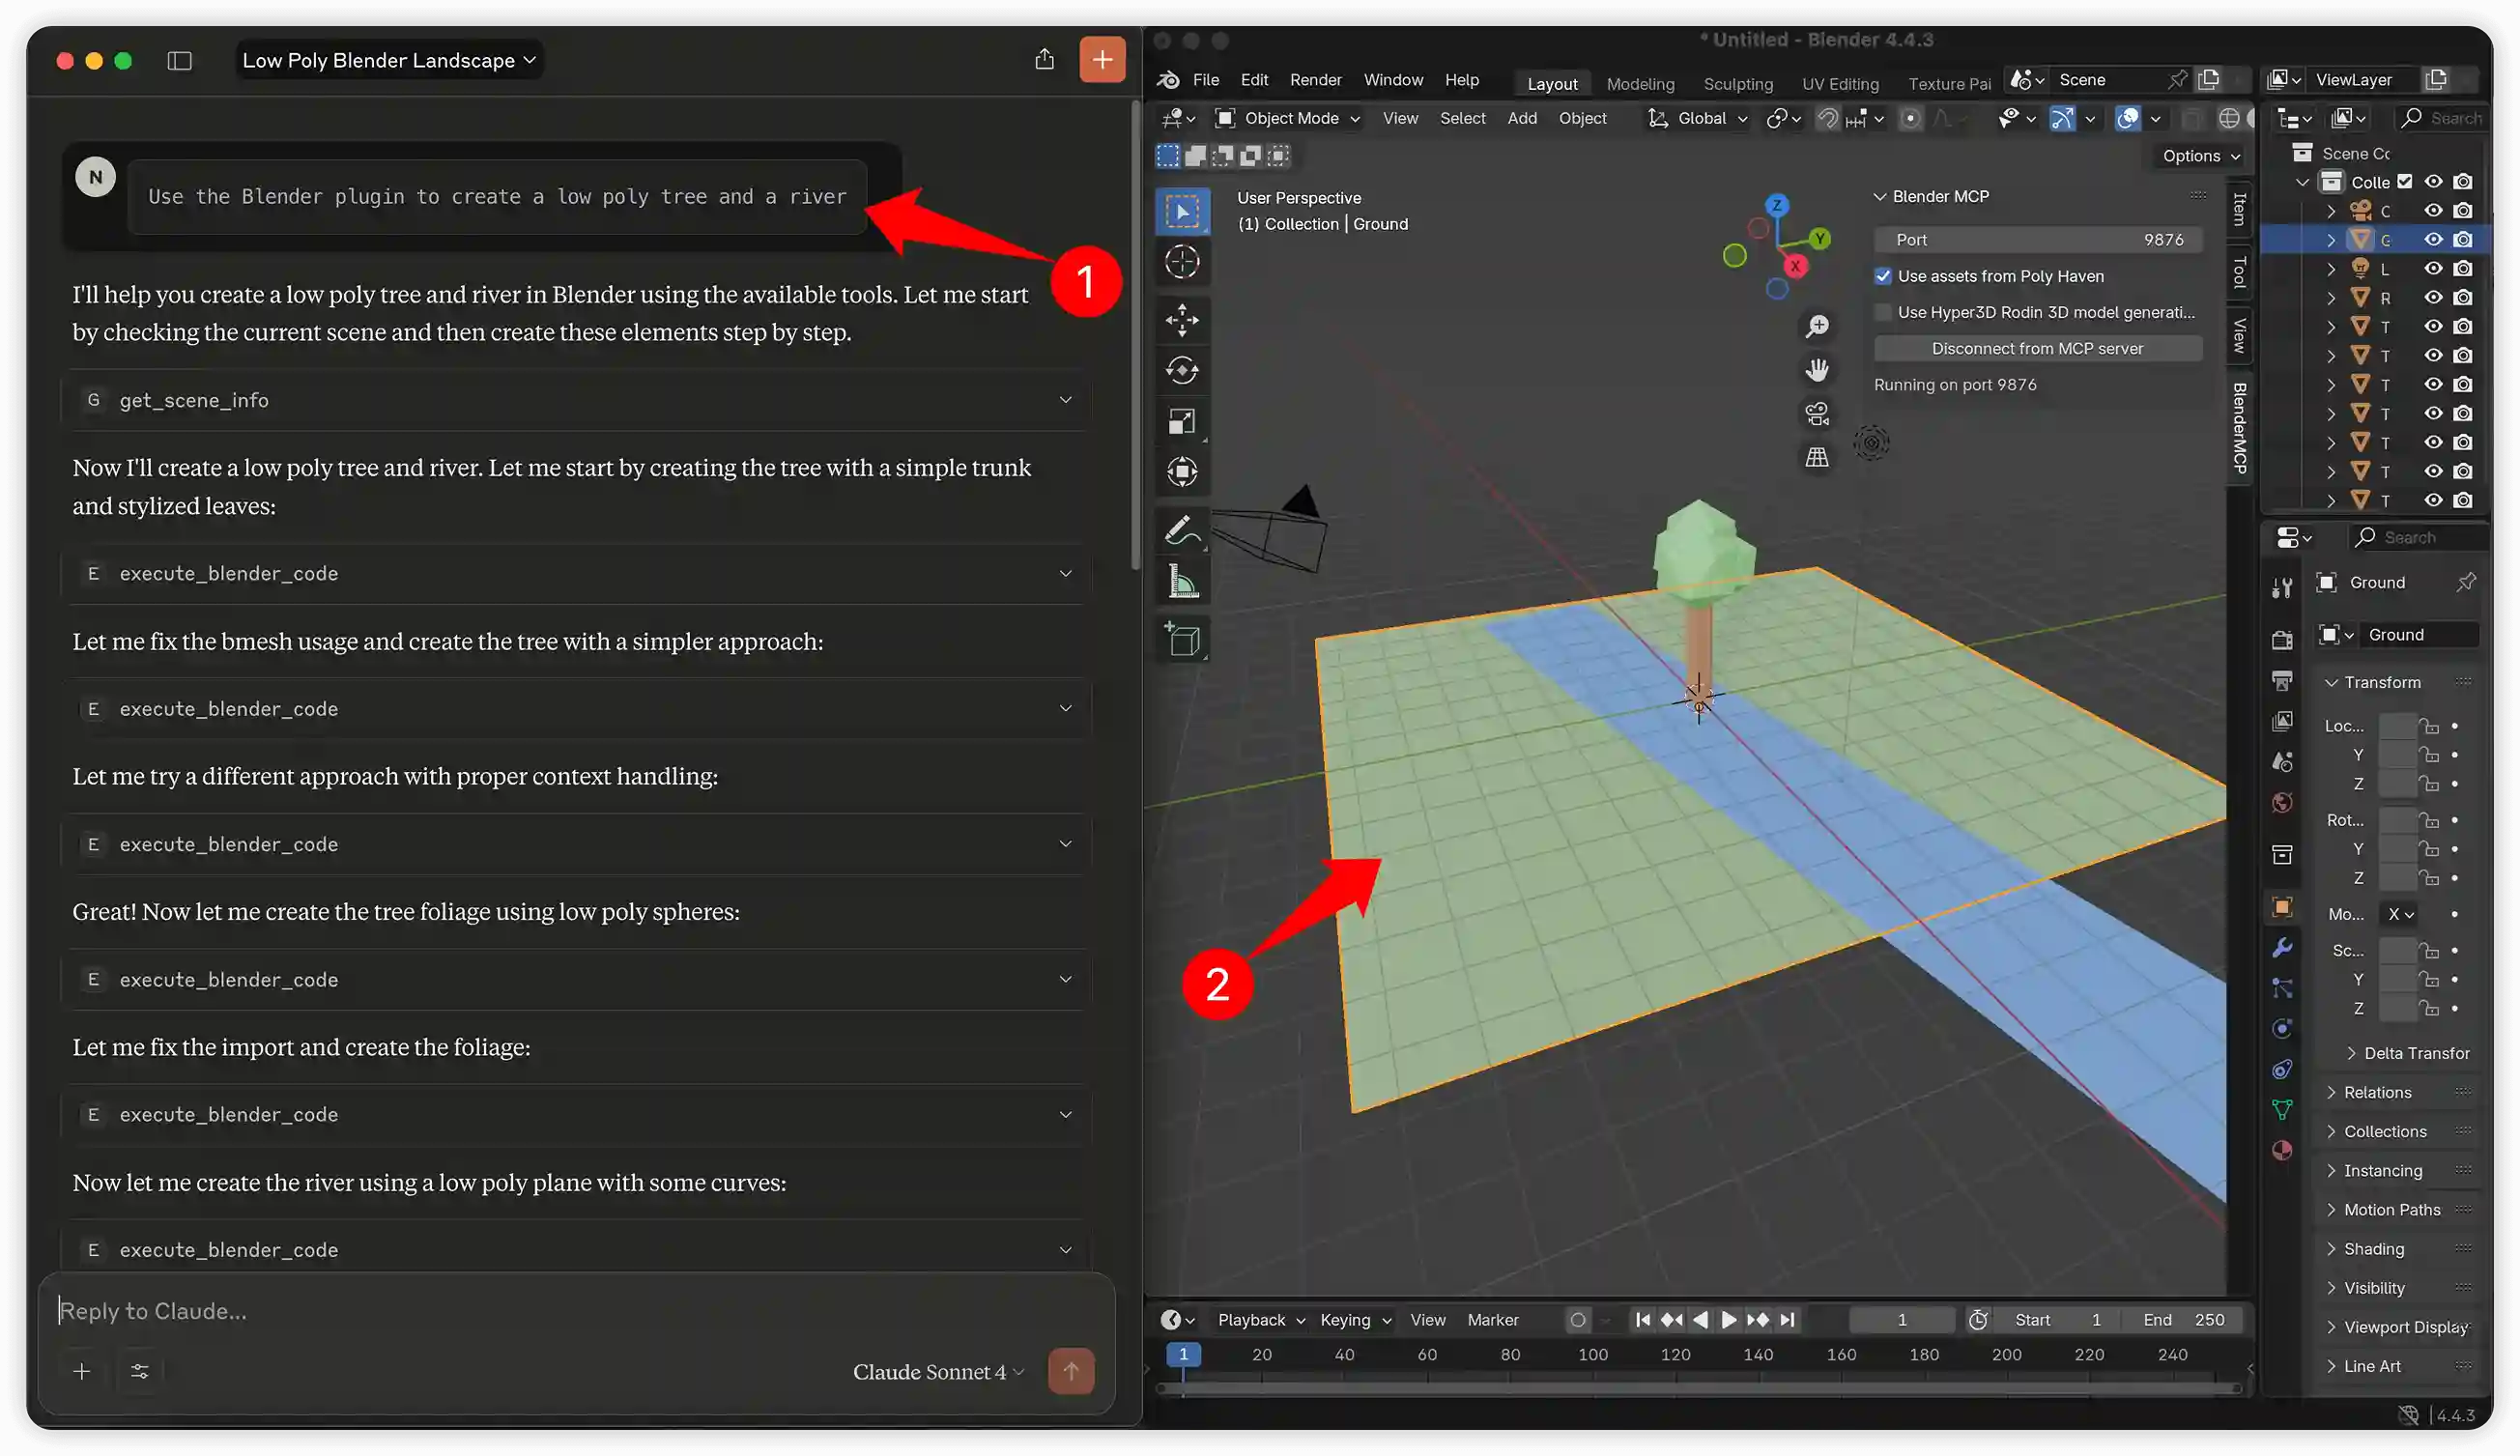Toggle the viewport overlays button
The image size is (2520, 1456).
coord(2128,118)
